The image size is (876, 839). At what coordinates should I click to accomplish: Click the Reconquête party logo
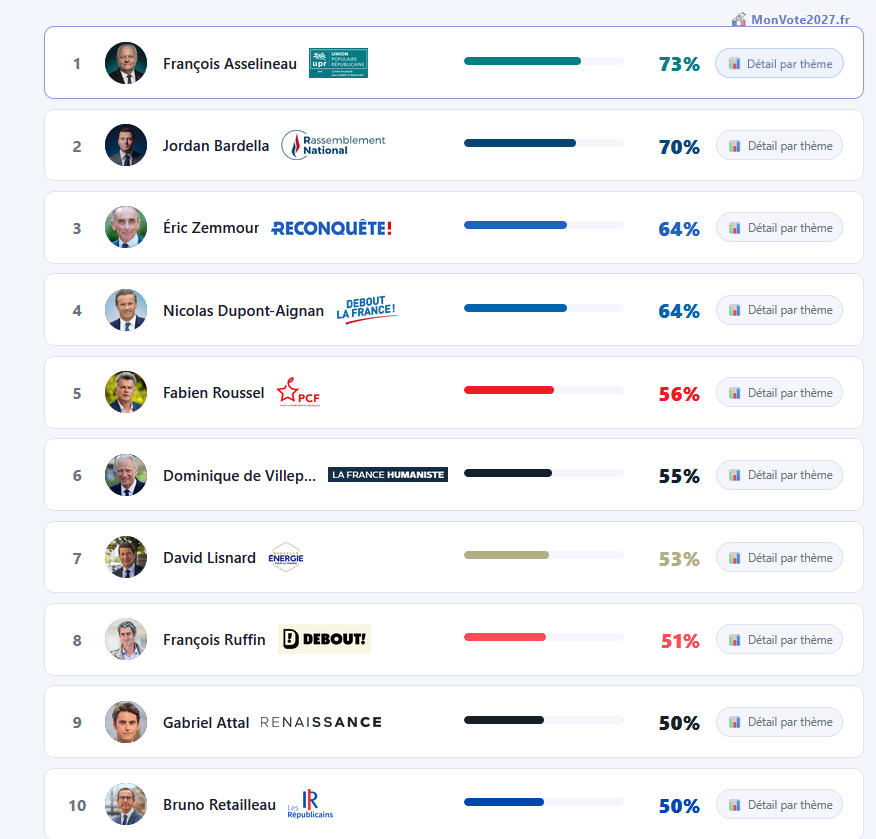pyautogui.click(x=331, y=228)
